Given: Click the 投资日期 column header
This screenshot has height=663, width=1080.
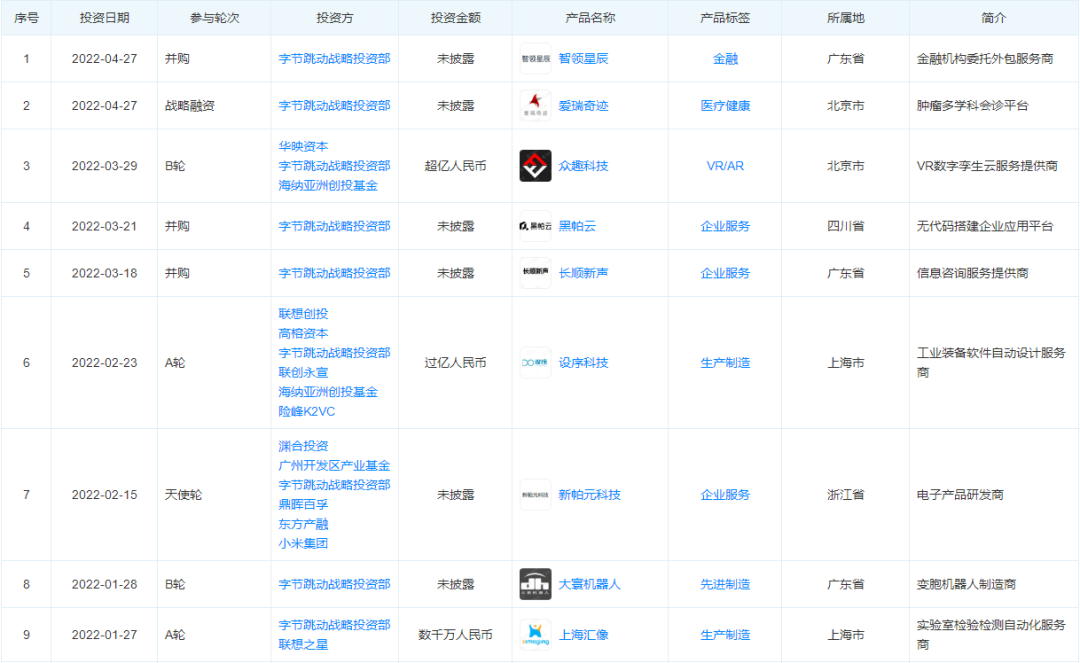Looking at the screenshot, I should coord(100,19).
